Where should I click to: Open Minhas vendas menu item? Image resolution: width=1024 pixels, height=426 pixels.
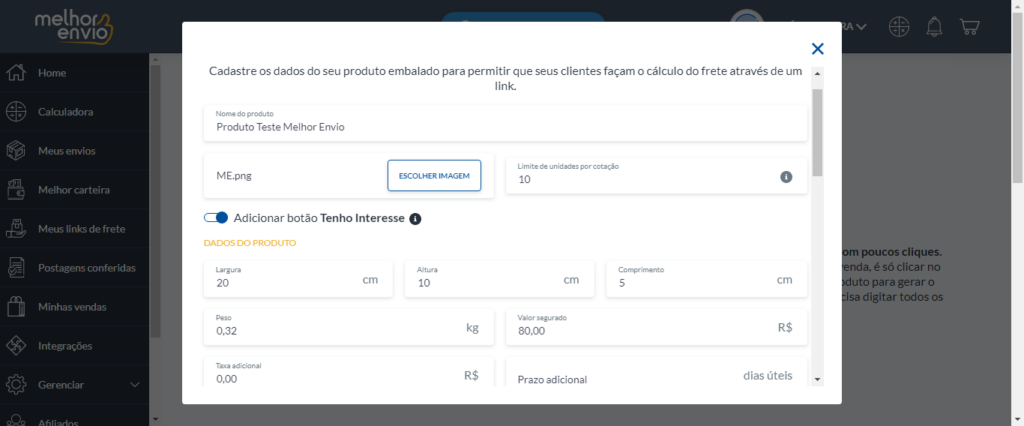point(74,306)
